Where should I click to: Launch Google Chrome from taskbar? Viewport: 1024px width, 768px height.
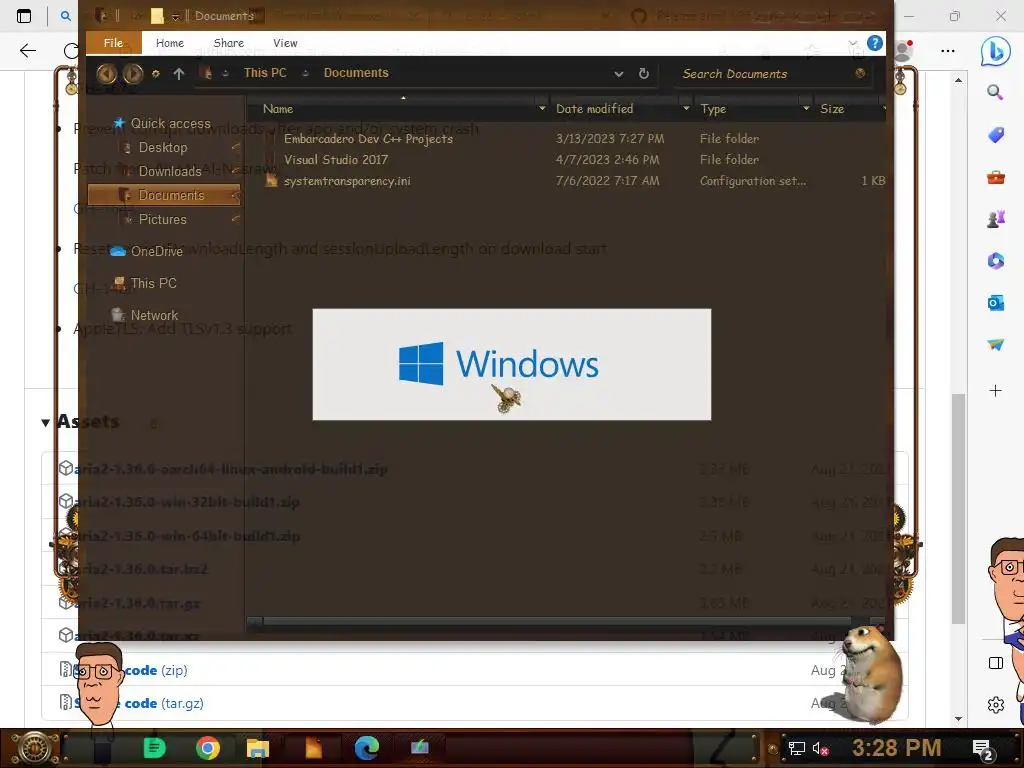208,748
